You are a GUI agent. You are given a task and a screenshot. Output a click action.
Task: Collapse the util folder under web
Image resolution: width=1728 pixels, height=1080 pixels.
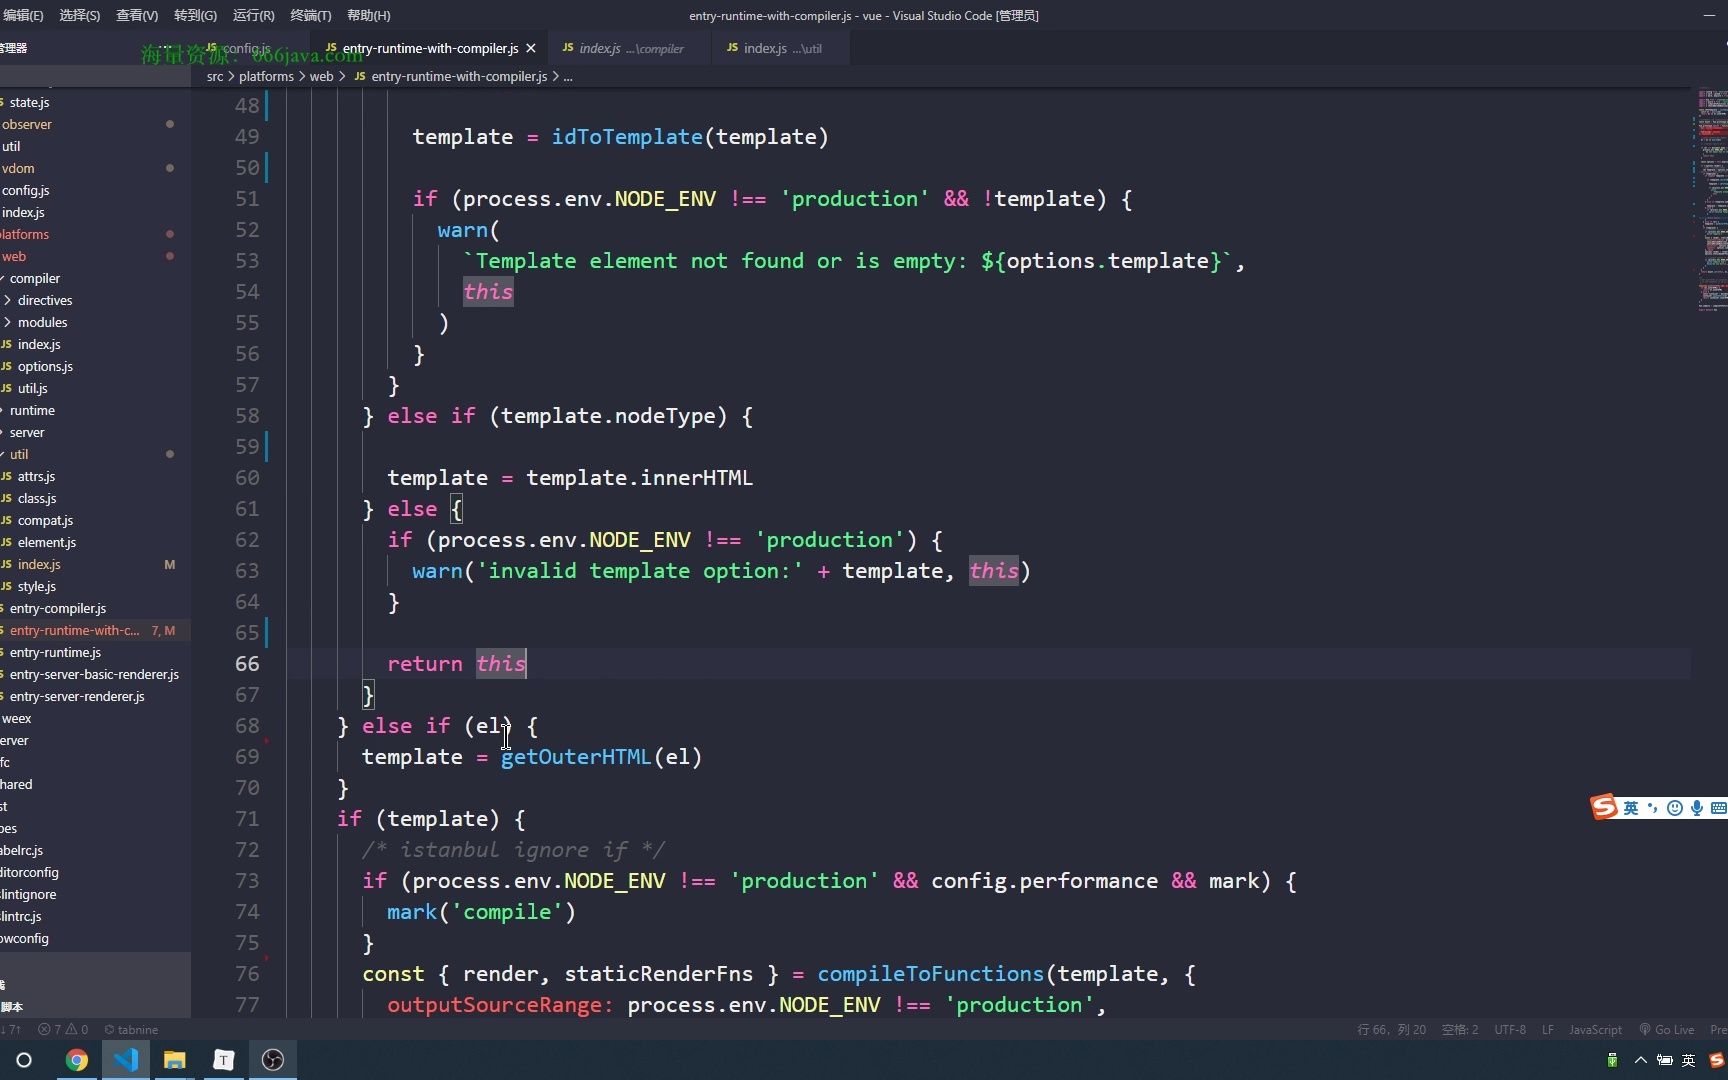[19, 454]
